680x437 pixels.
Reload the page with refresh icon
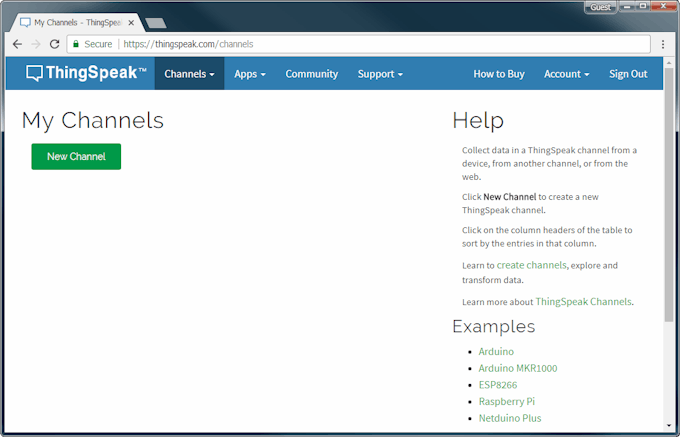(x=54, y=44)
